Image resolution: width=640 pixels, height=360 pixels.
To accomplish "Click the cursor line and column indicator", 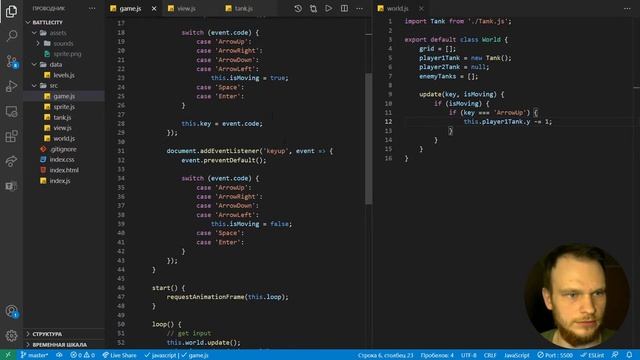I will pos(386,355).
